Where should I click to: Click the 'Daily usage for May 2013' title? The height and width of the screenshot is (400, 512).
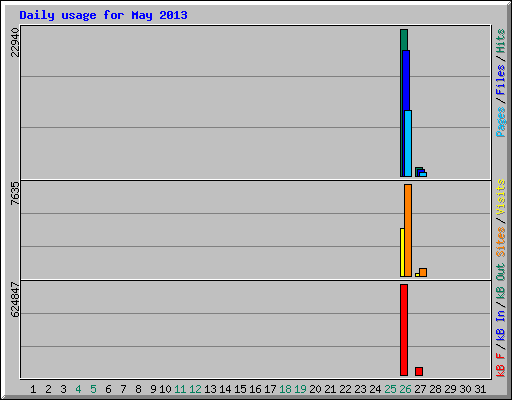point(103,16)
